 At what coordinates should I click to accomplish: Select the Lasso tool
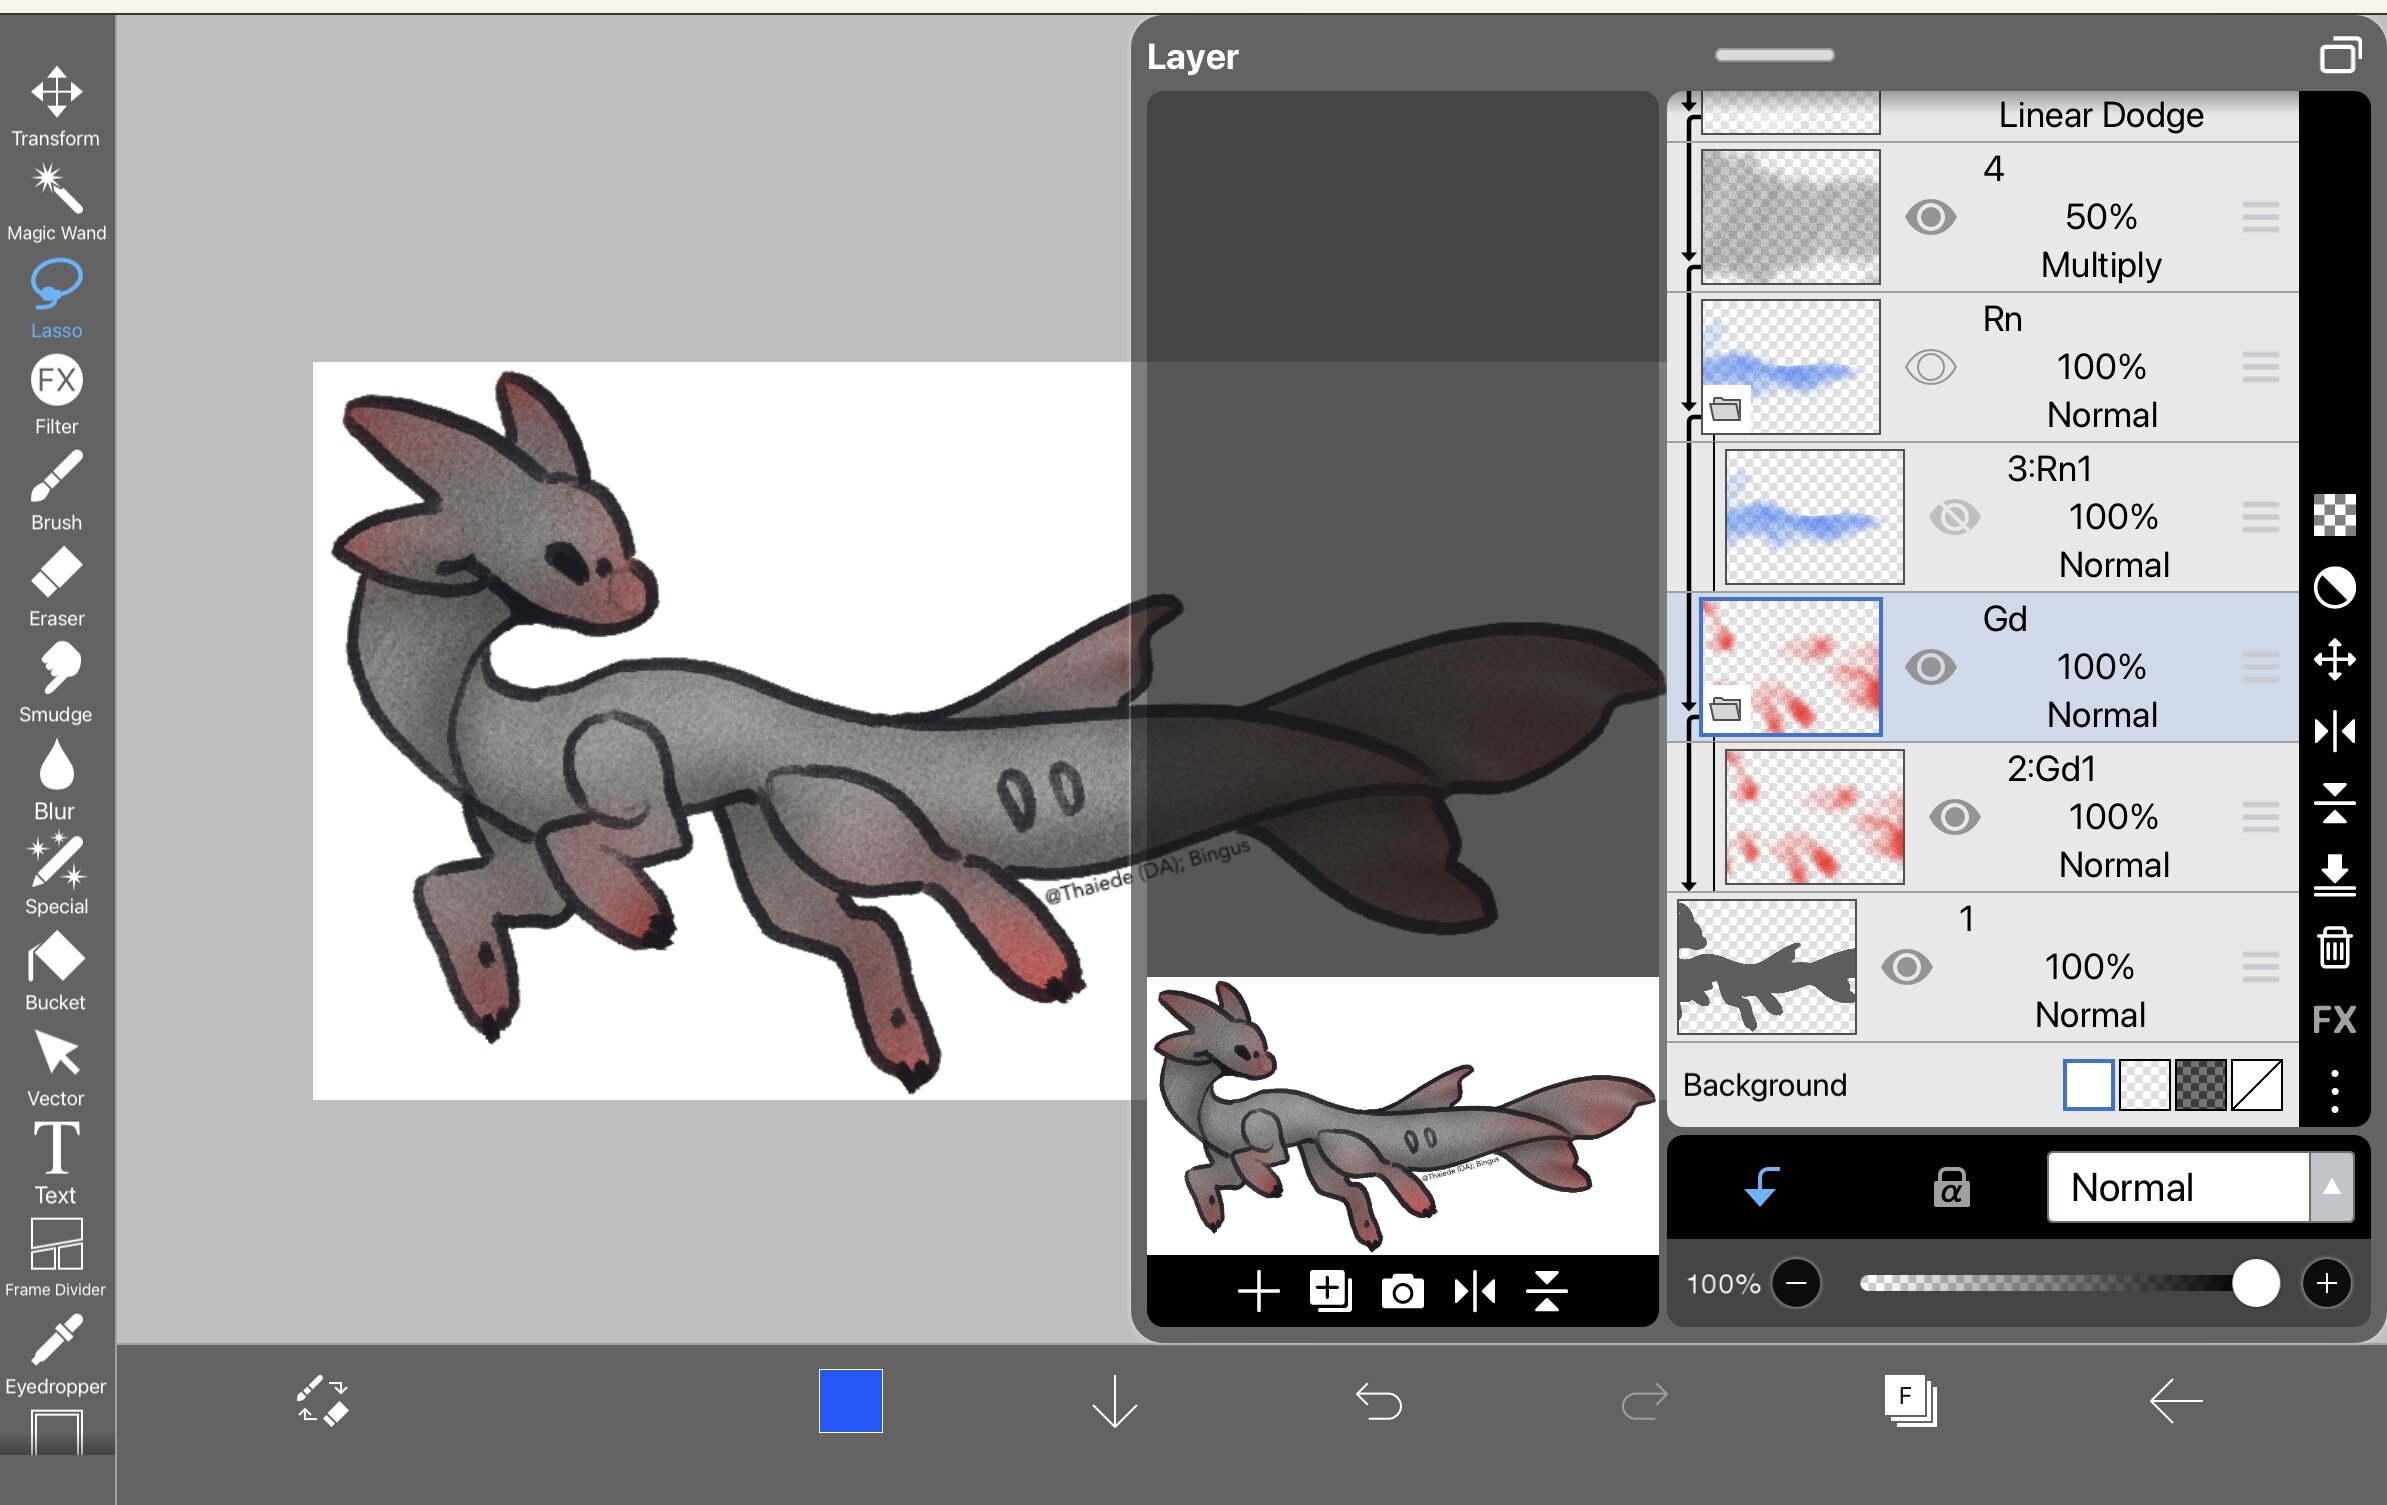tap(56, 299)
